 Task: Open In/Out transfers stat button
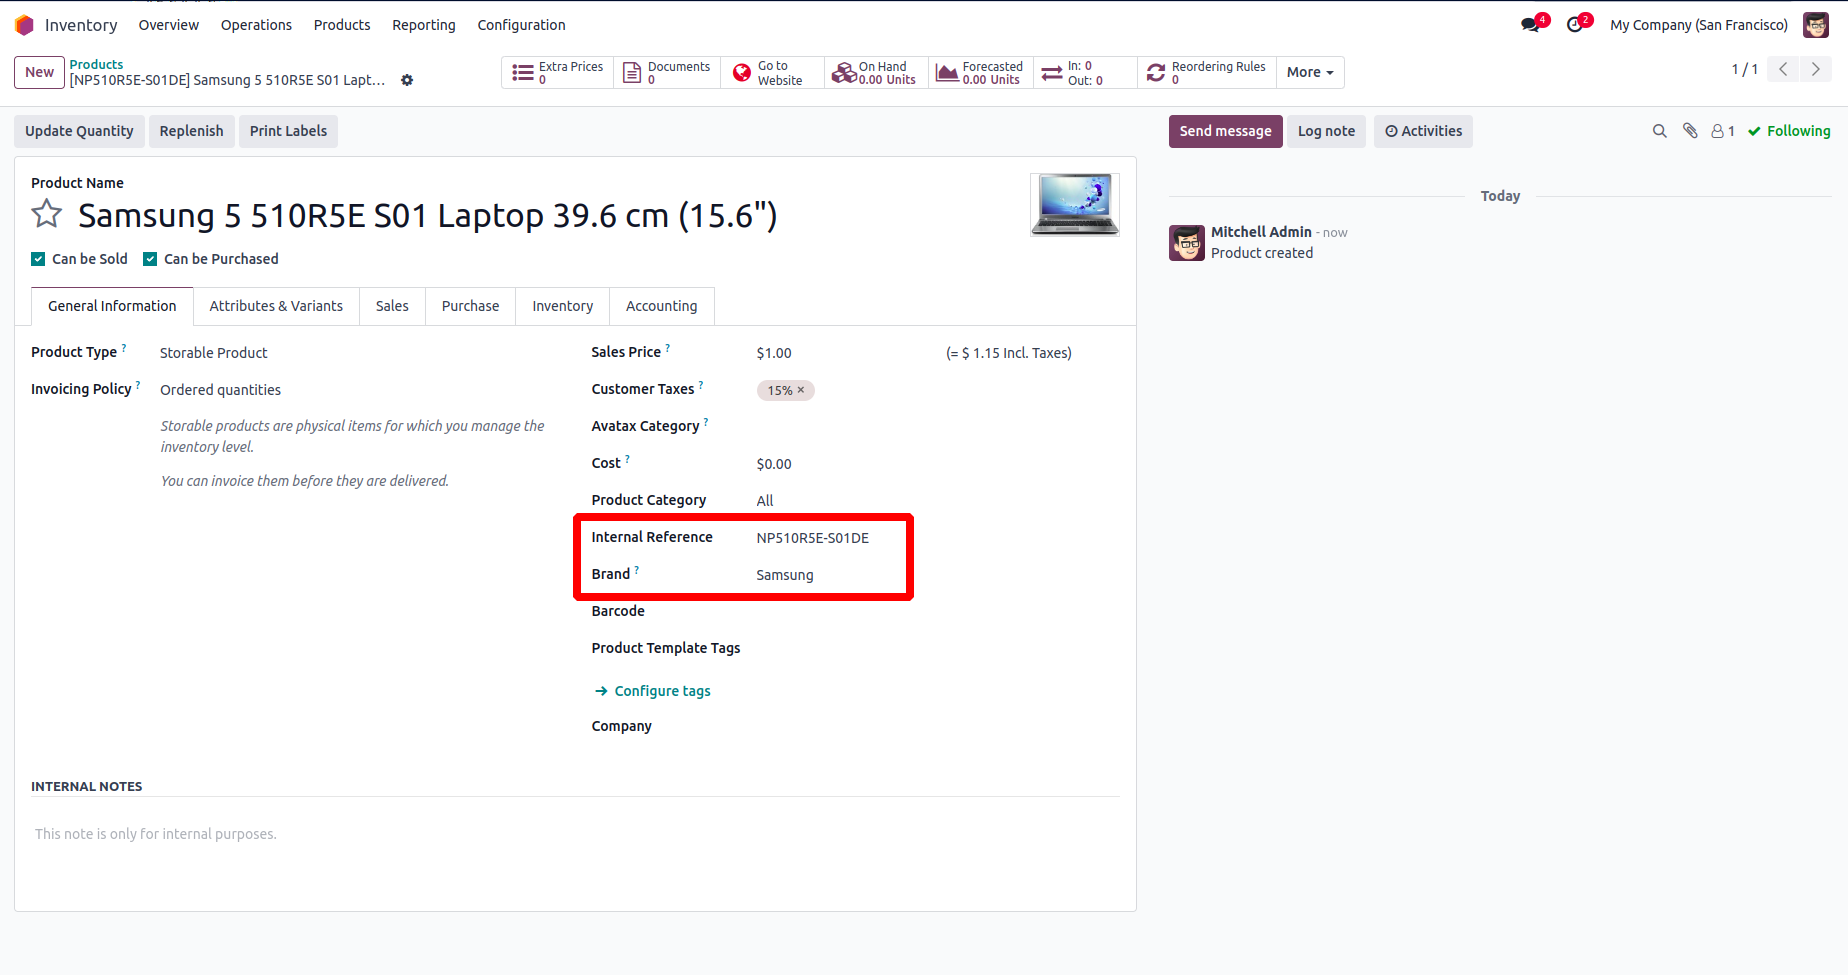1084,73
